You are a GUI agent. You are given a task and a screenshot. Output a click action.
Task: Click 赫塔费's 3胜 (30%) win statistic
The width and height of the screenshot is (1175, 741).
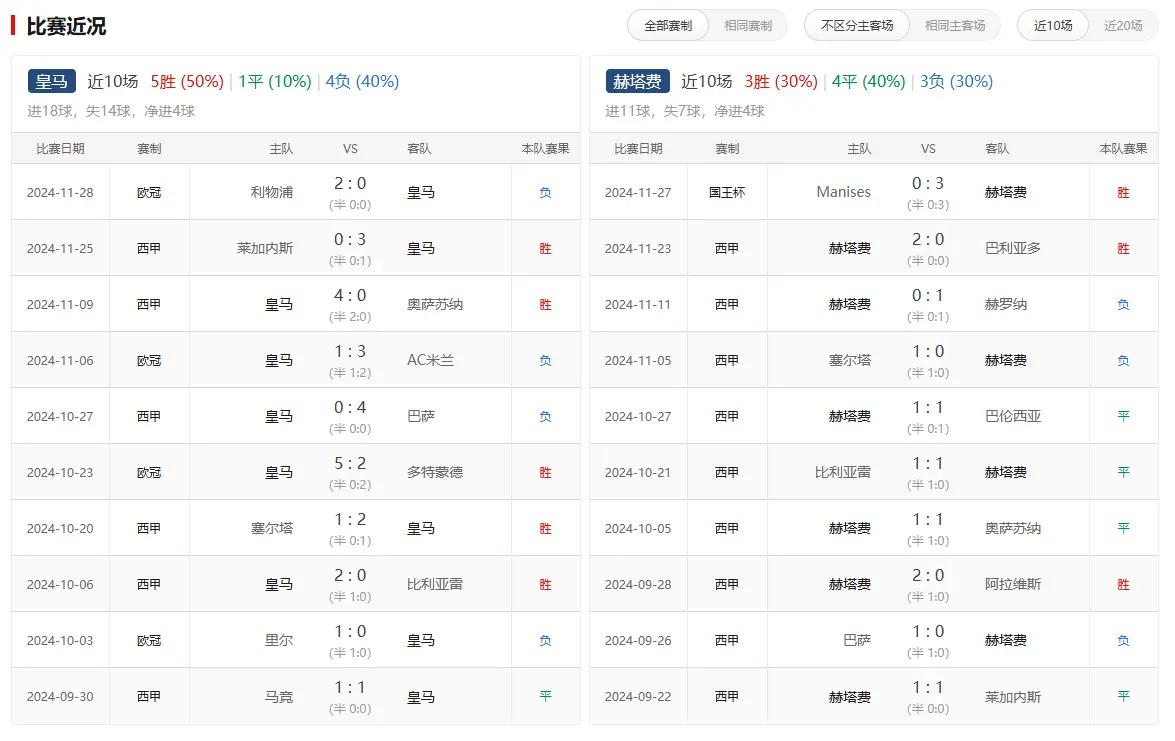[781, 81]
